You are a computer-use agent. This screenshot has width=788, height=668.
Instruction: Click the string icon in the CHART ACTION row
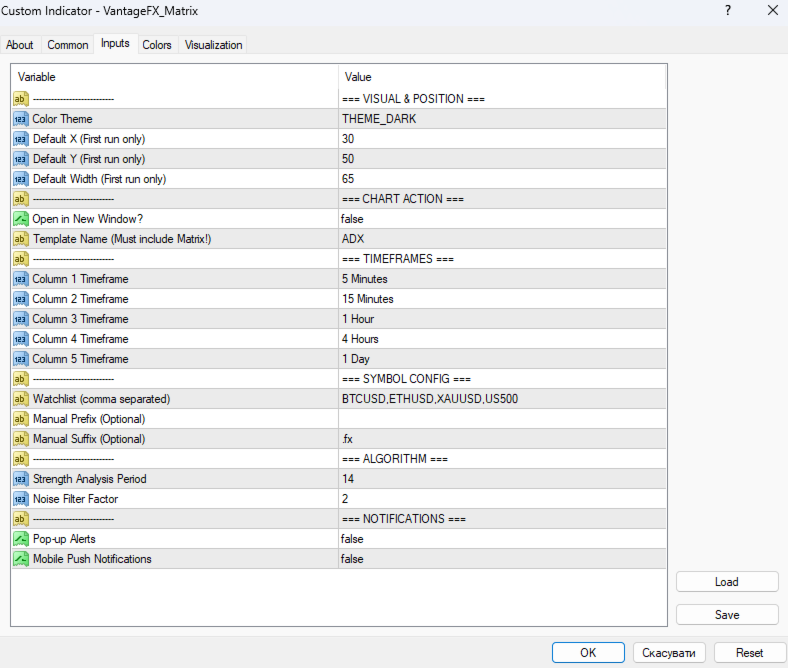click(21, 199)
